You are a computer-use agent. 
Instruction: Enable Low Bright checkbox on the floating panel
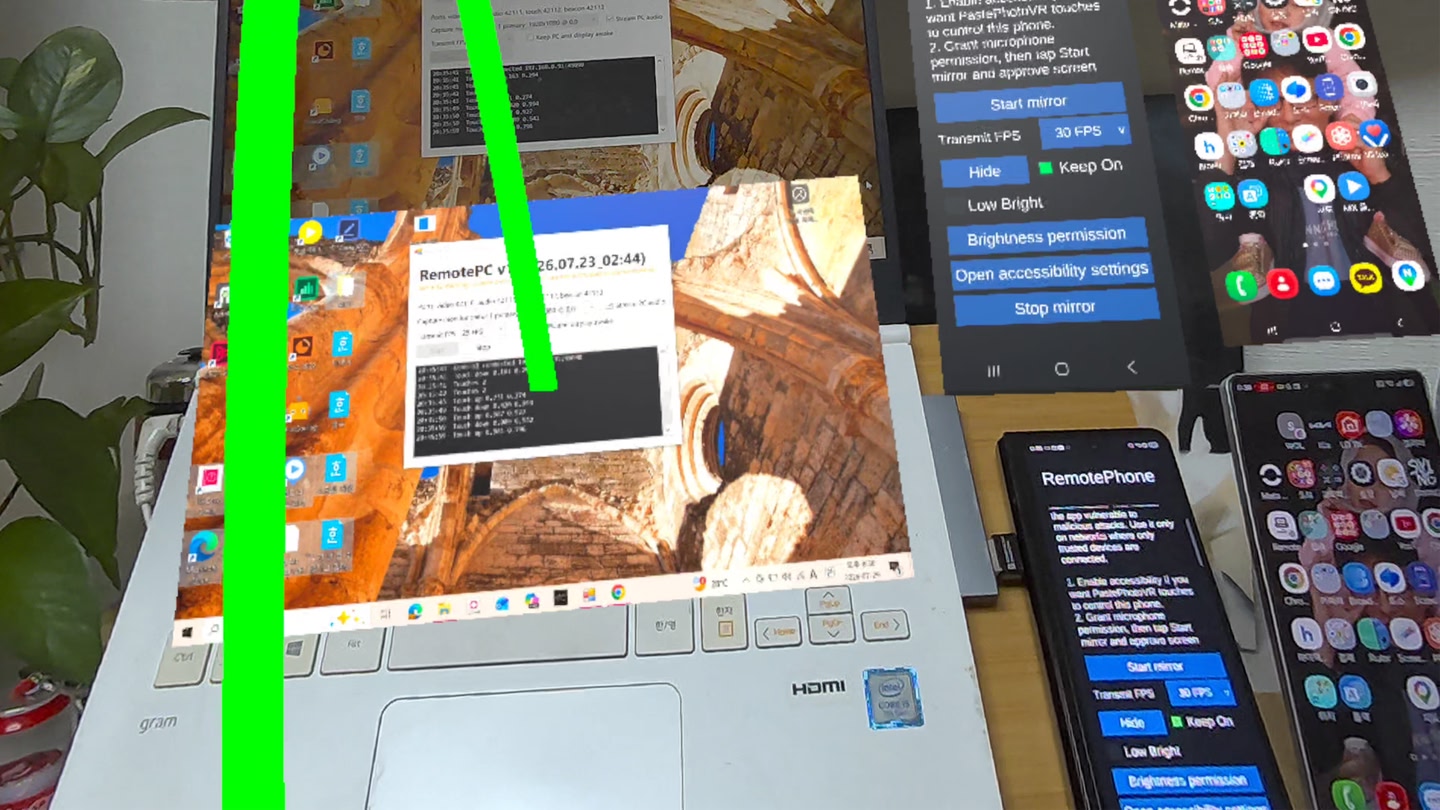click(954, 205)
